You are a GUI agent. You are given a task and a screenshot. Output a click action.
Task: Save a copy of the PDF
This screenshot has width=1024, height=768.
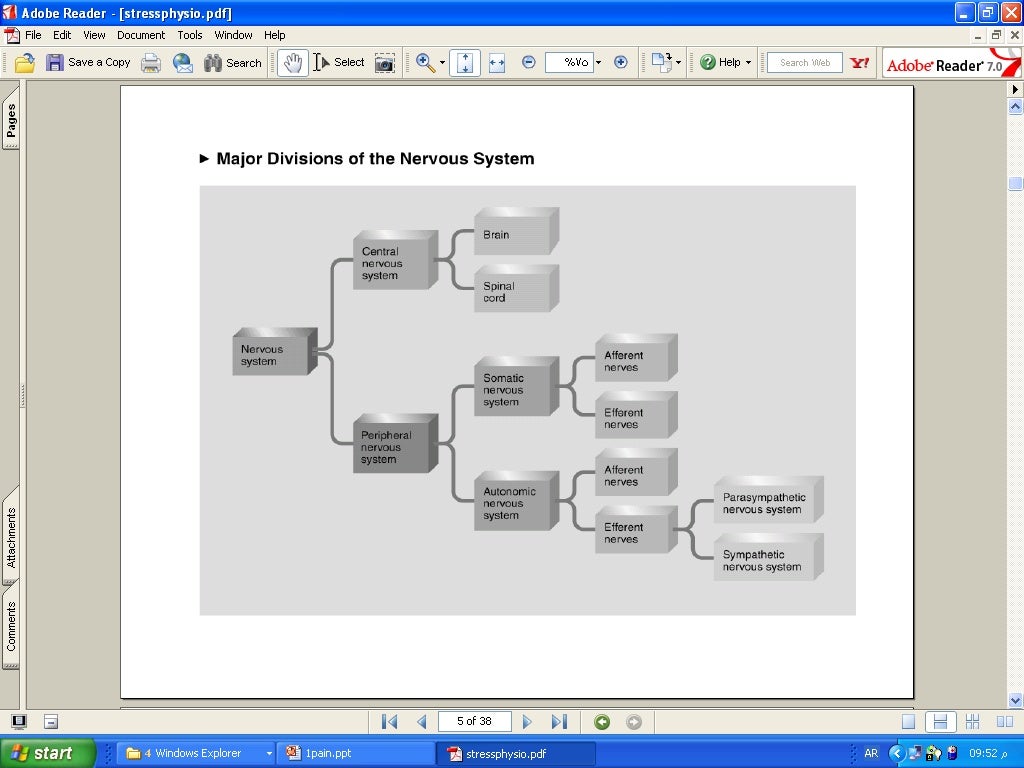pyautogui.click(x=88, y=63)
